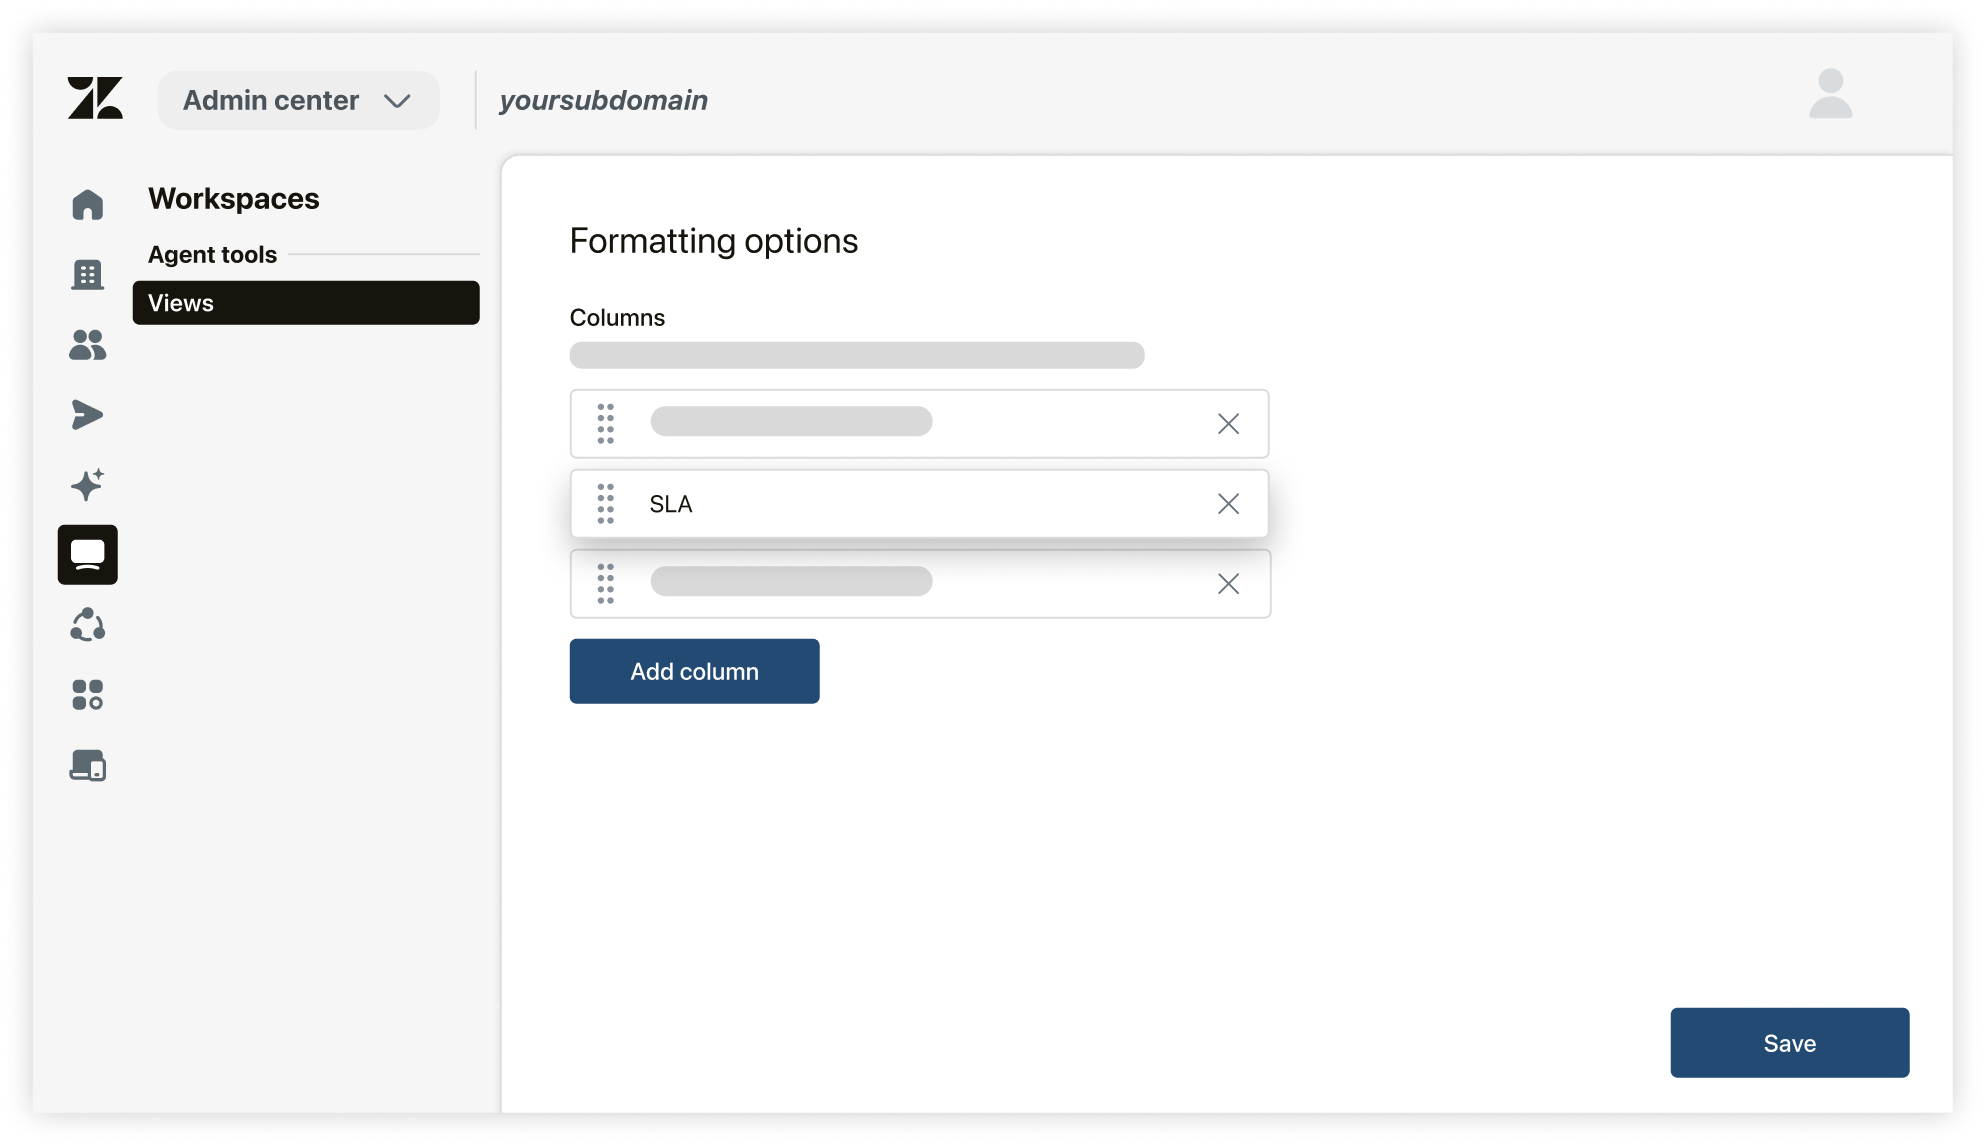This screenshot has width=1986, height=1146.
Task: Open the AI sparkles icon
Action: 88,484
